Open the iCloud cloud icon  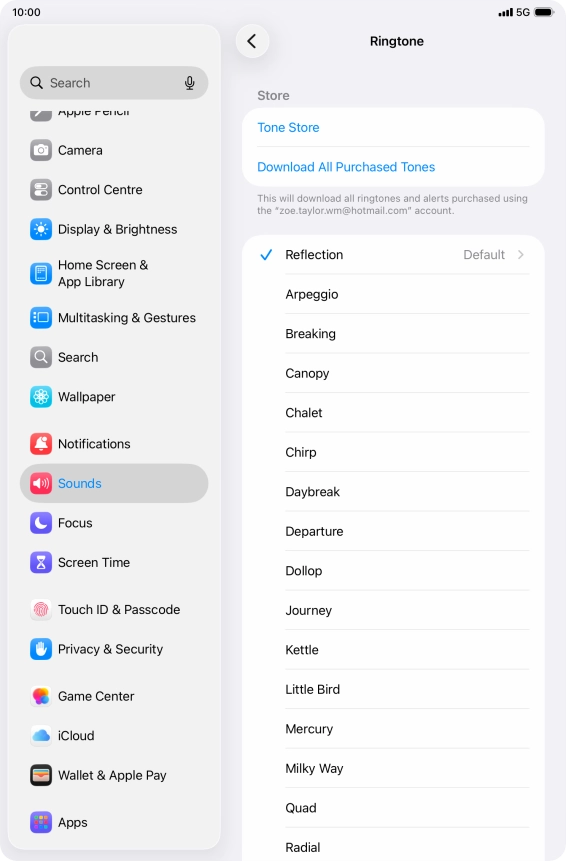(x=41, y=736)
